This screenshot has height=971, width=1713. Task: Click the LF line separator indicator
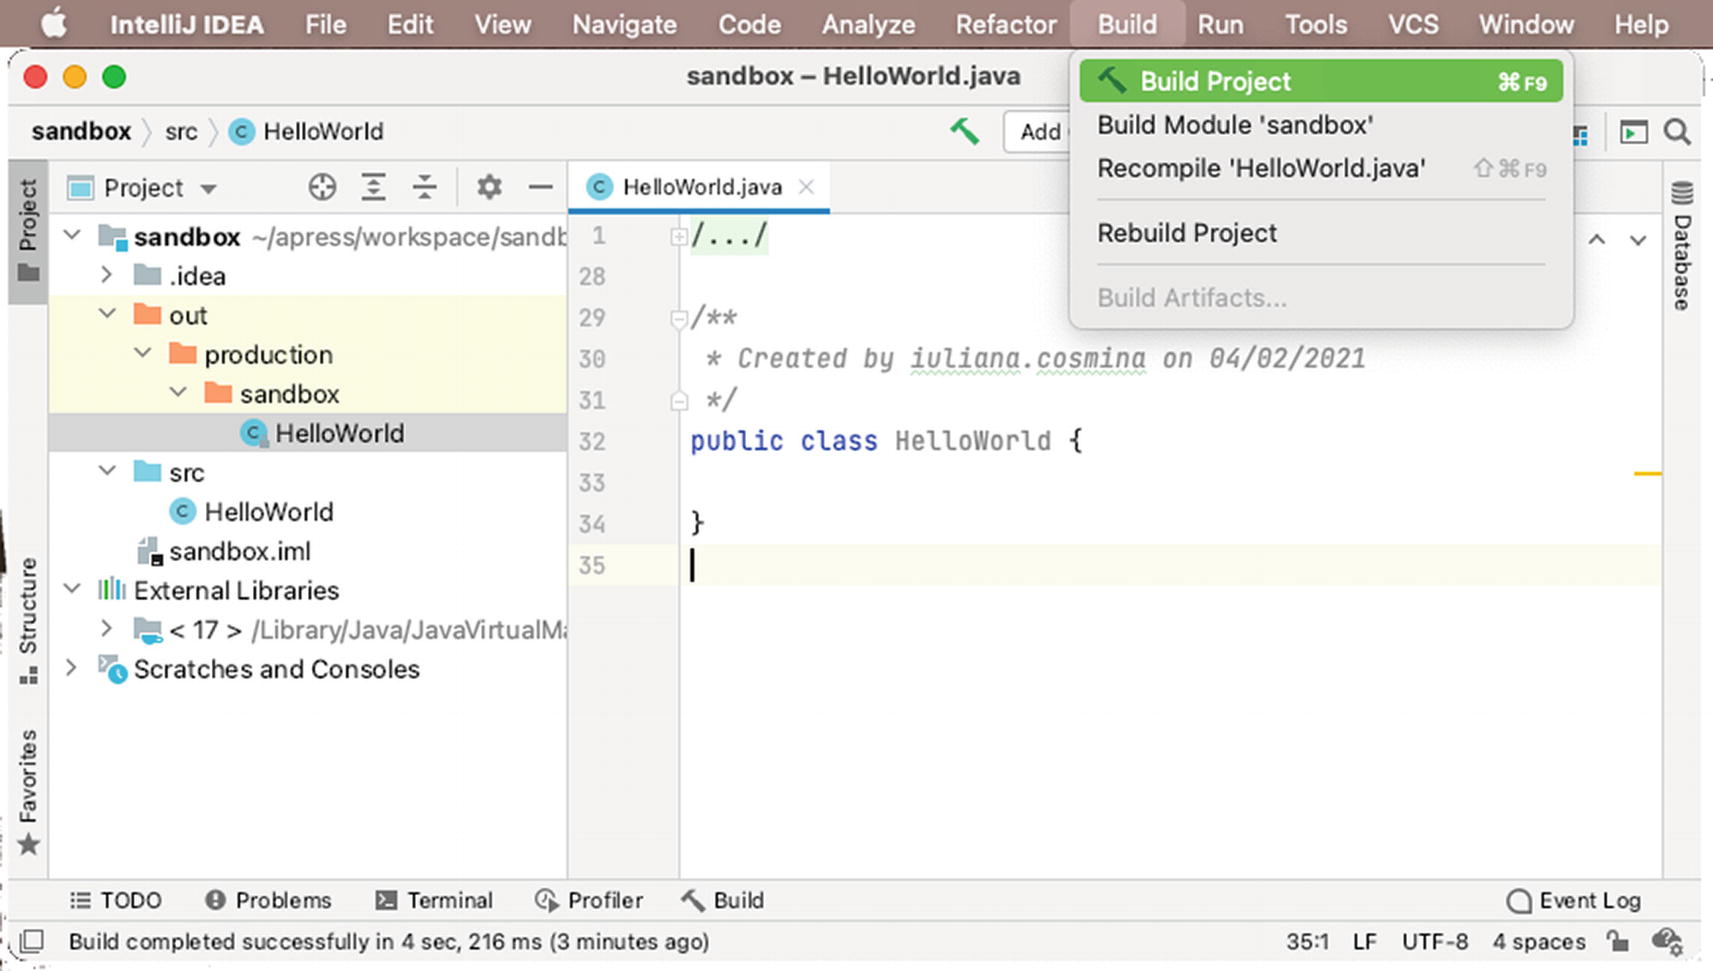pyautogui.click(x=1364, y=941)
